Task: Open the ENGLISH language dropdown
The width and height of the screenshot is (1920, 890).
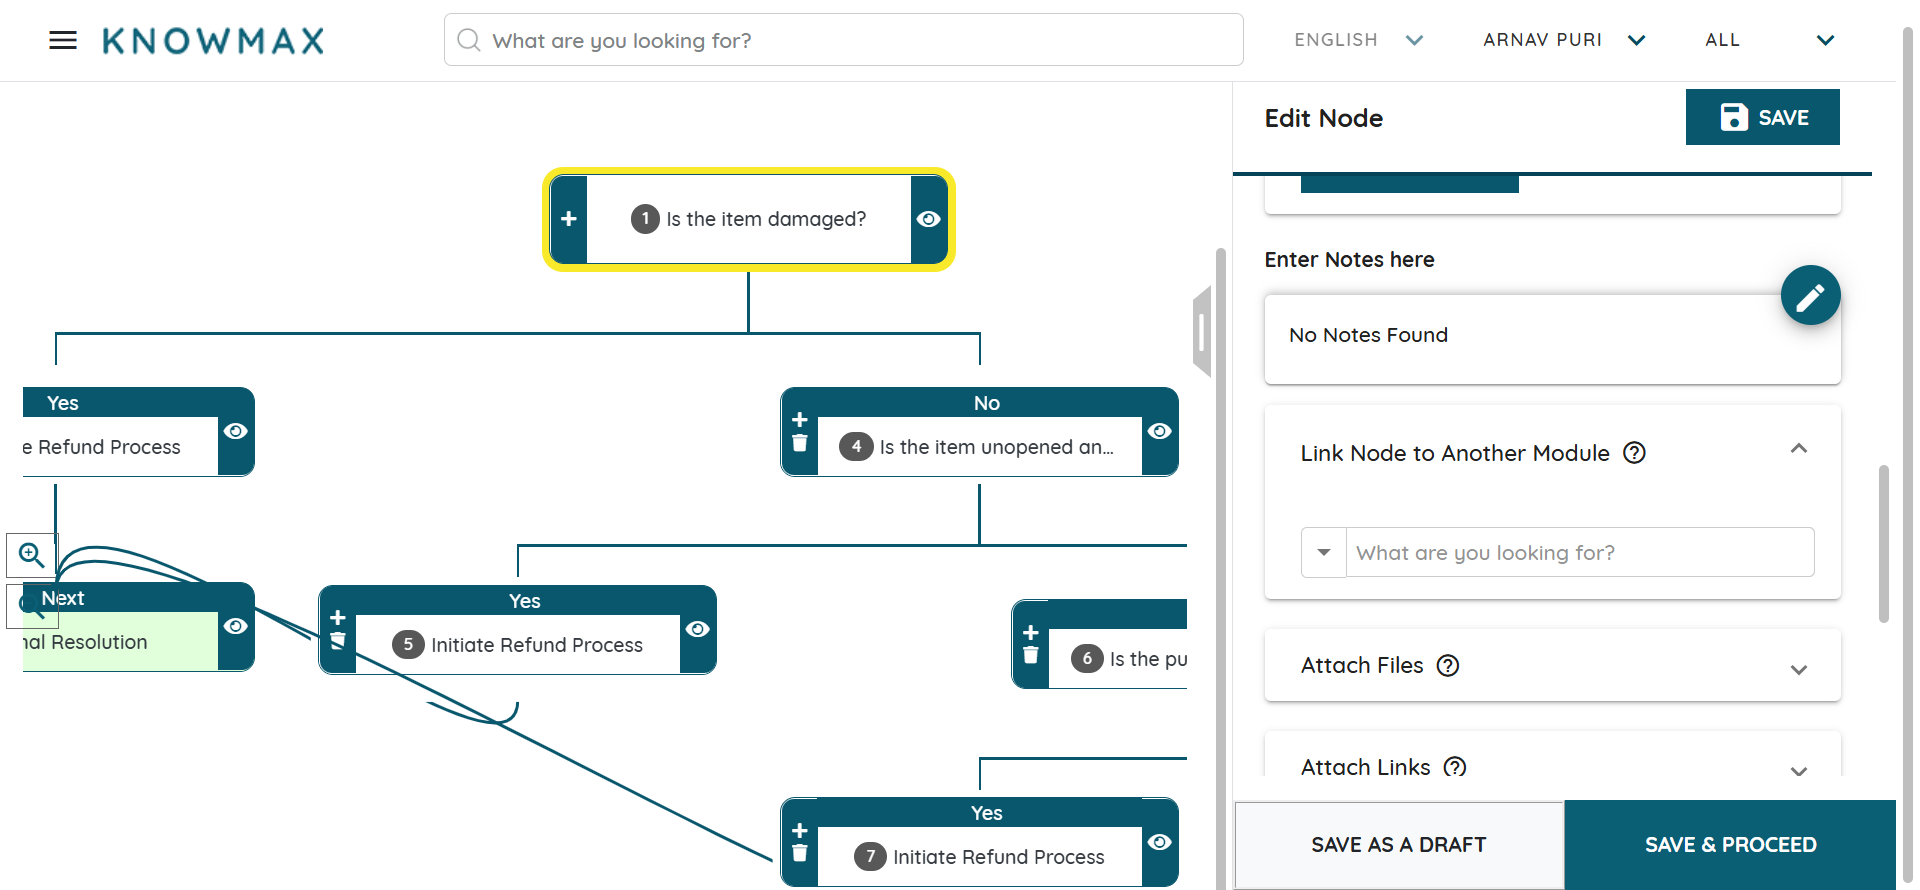Action: [1357, 40]
